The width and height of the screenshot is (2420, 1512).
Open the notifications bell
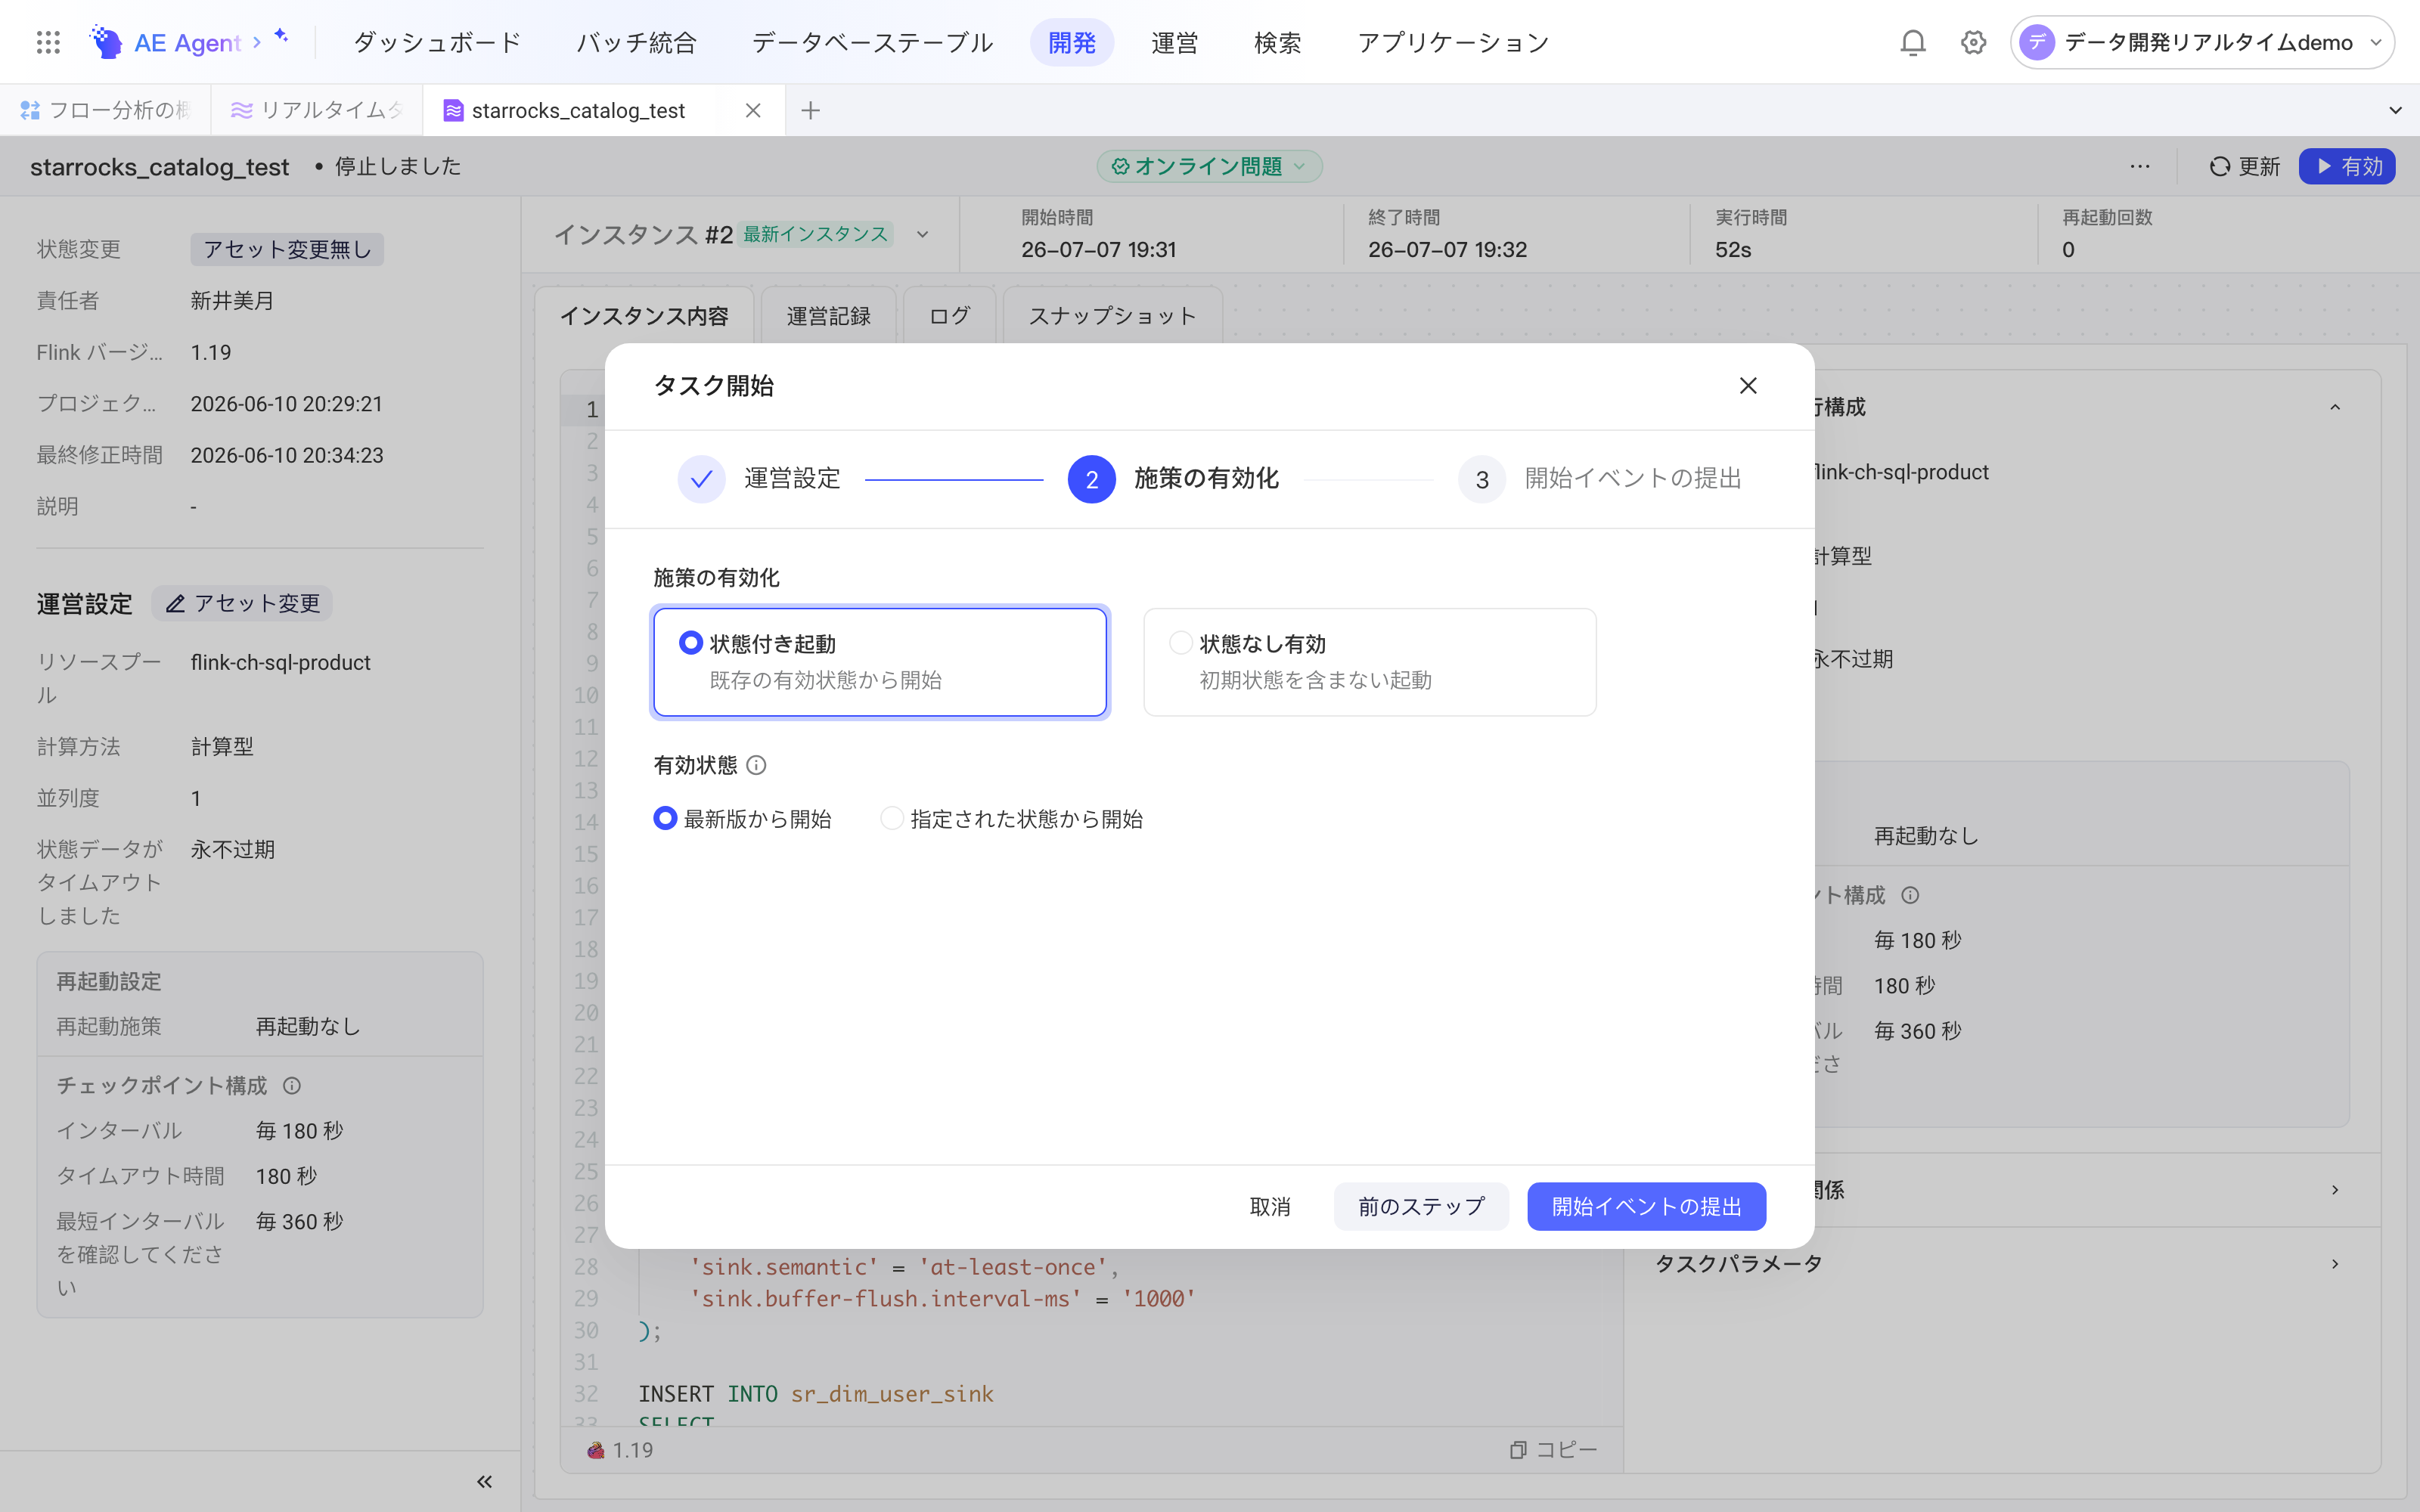click(x=1912, y=42)
